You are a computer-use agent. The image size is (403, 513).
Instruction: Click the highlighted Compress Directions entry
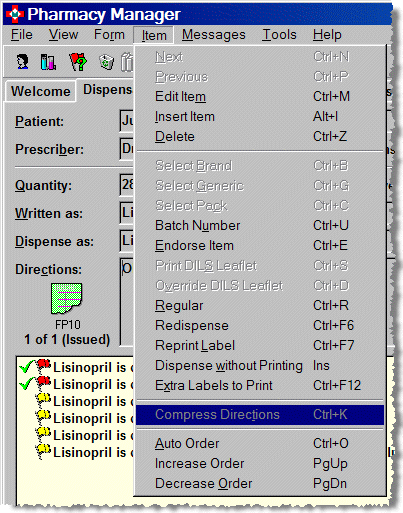point(260,415)
